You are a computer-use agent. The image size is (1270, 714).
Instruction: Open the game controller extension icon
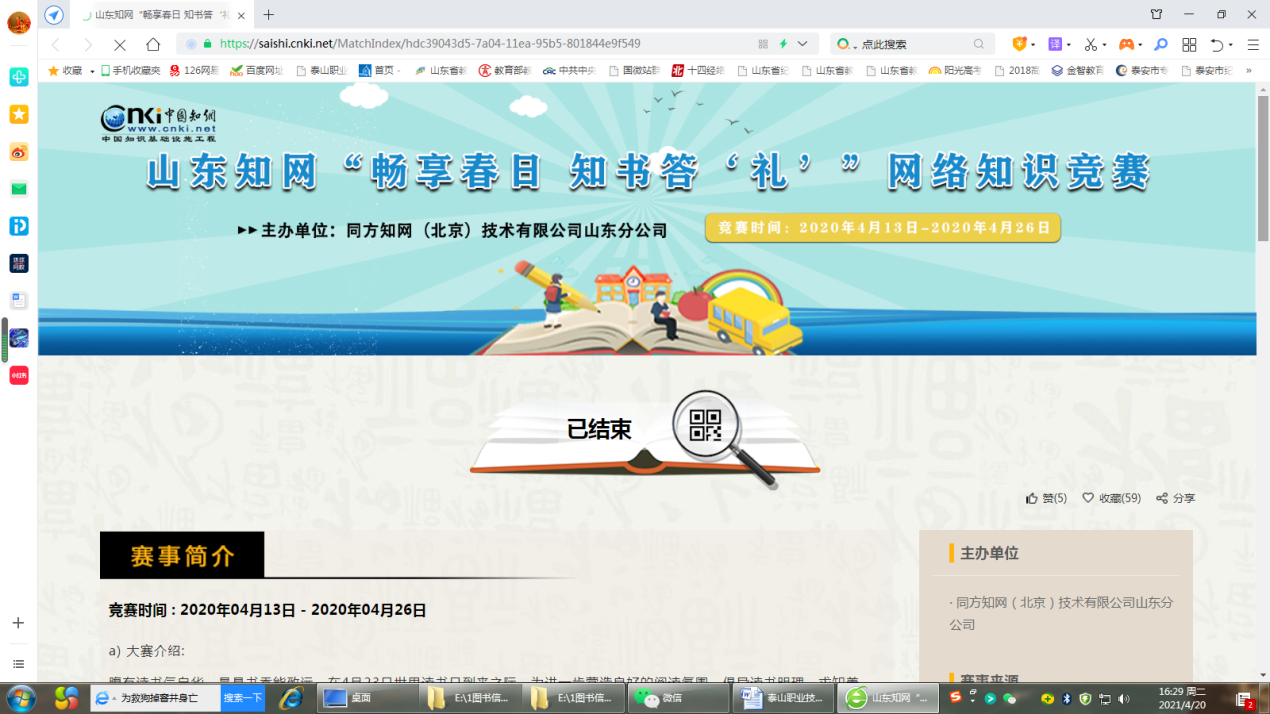tap(1126, 44)
